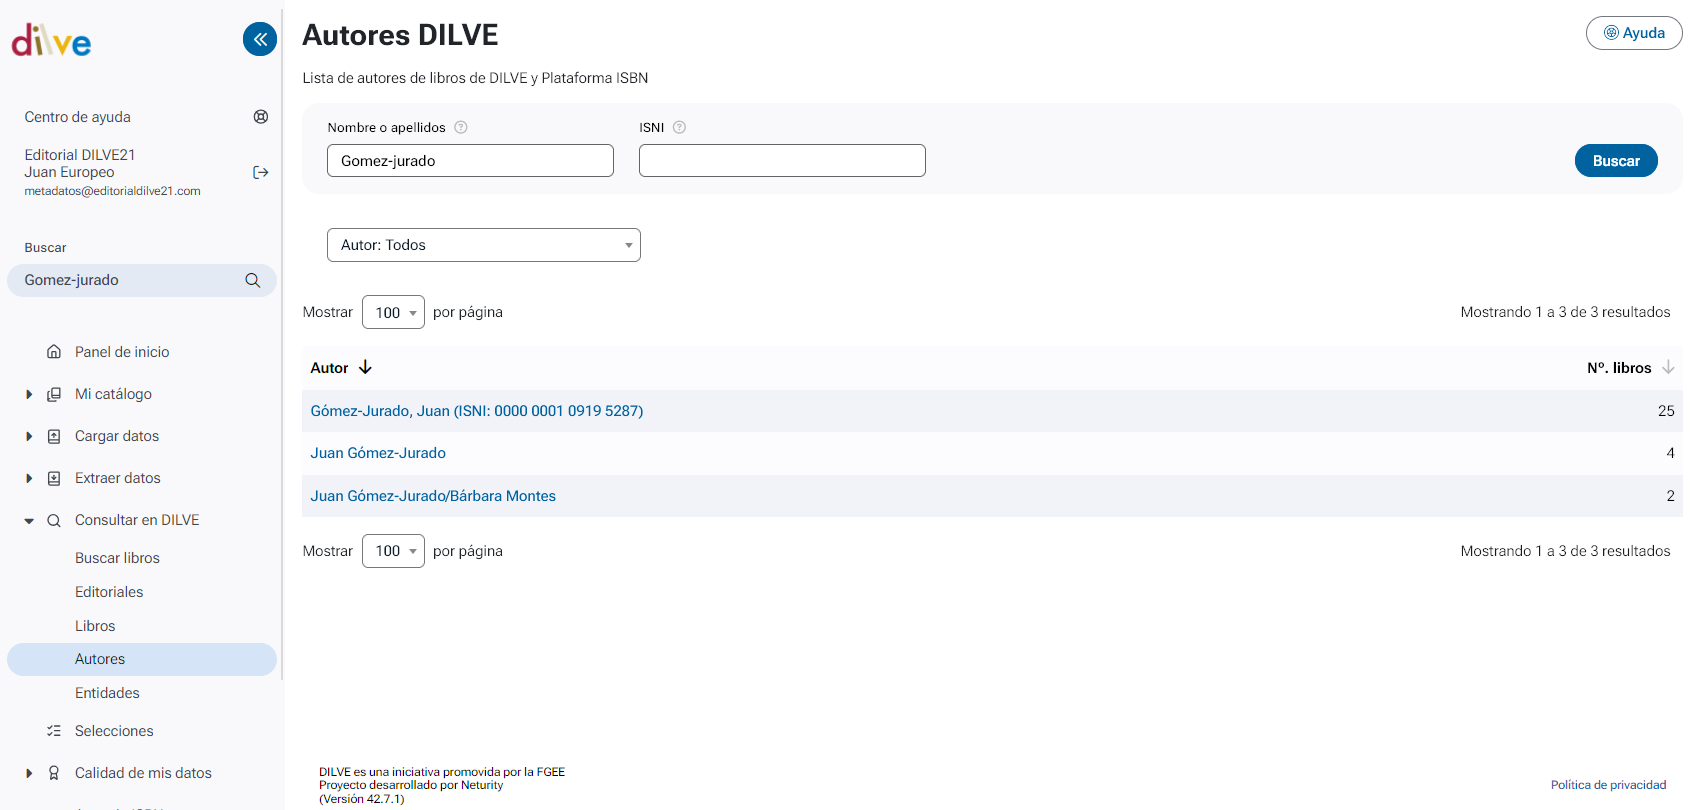Click the ISNI input field

coord(782,161)
